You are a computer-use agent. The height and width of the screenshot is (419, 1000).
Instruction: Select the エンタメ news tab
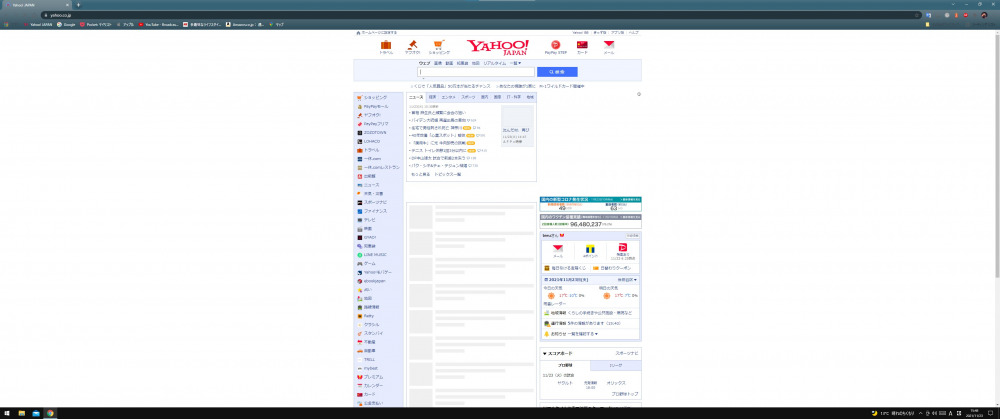pyautogui.click(x=449, y=97)
